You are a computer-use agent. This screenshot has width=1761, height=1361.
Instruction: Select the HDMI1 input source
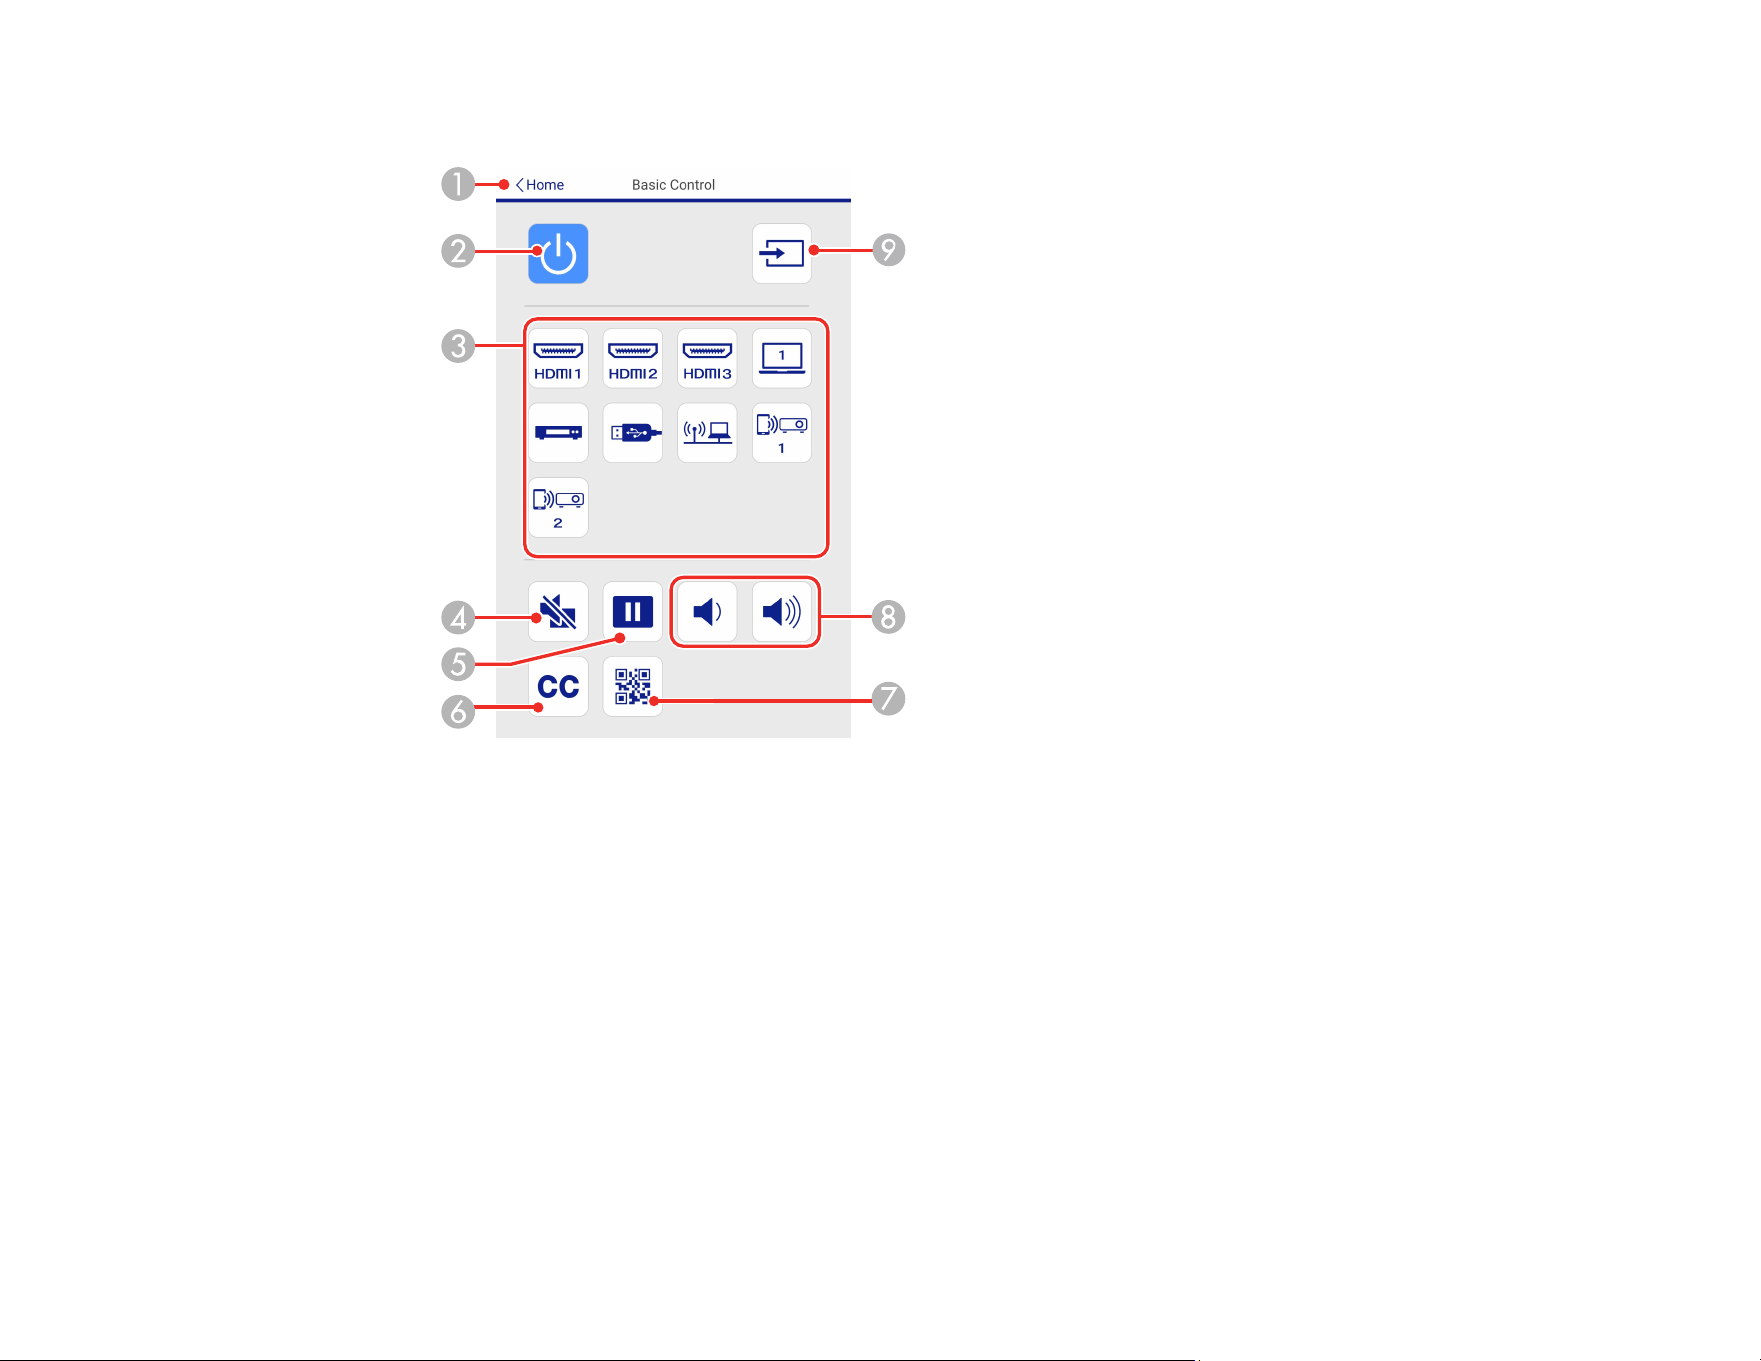tap(558, 359)
